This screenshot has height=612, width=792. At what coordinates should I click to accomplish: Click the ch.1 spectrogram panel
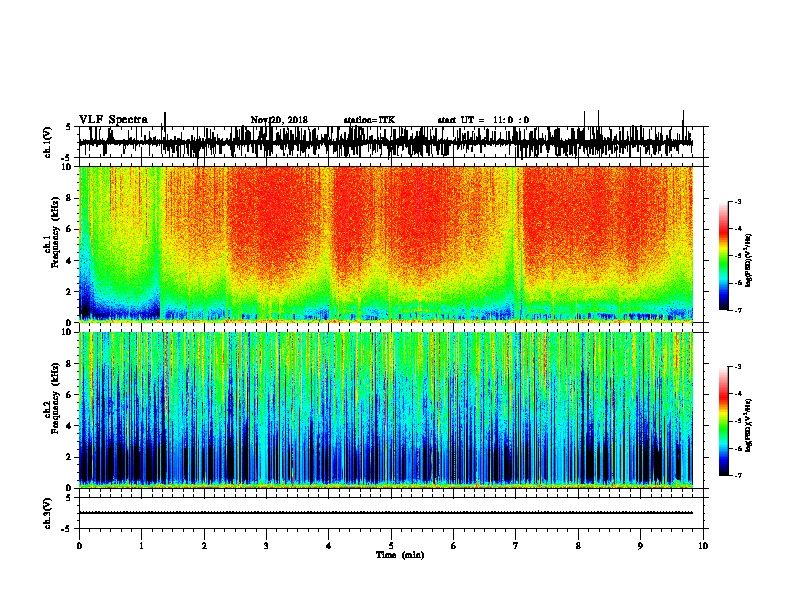[x=385, y=244]
